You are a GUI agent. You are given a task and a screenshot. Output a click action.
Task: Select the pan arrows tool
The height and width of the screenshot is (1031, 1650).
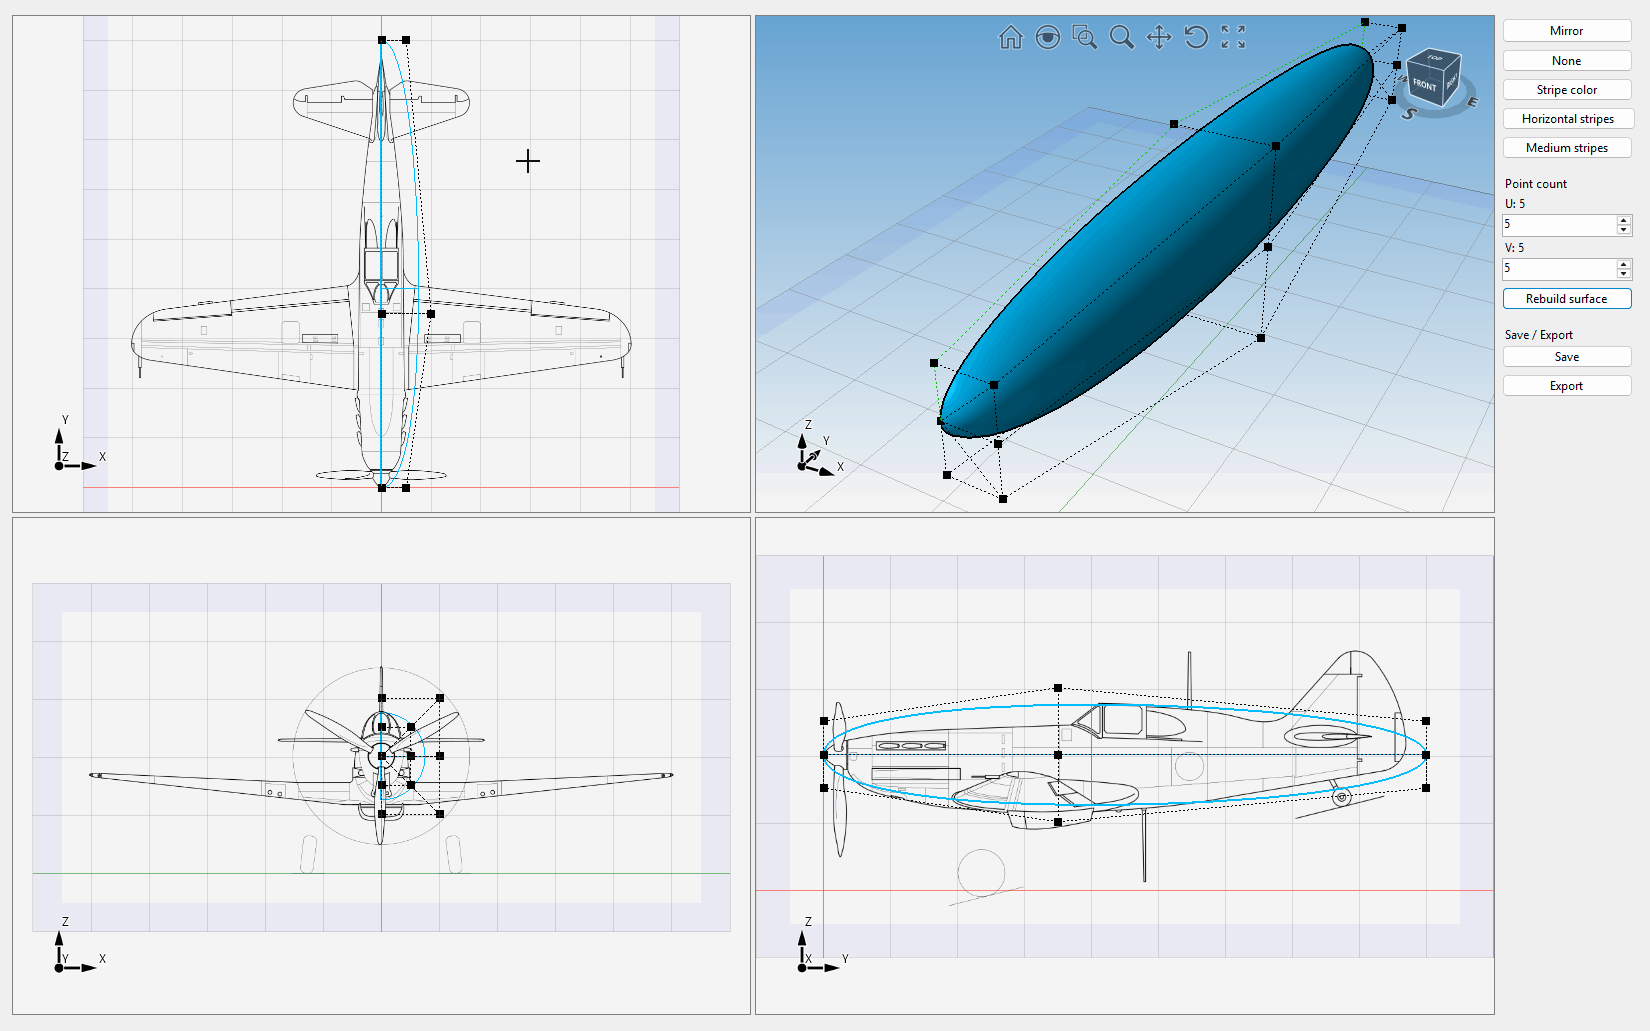[1159, 38]
